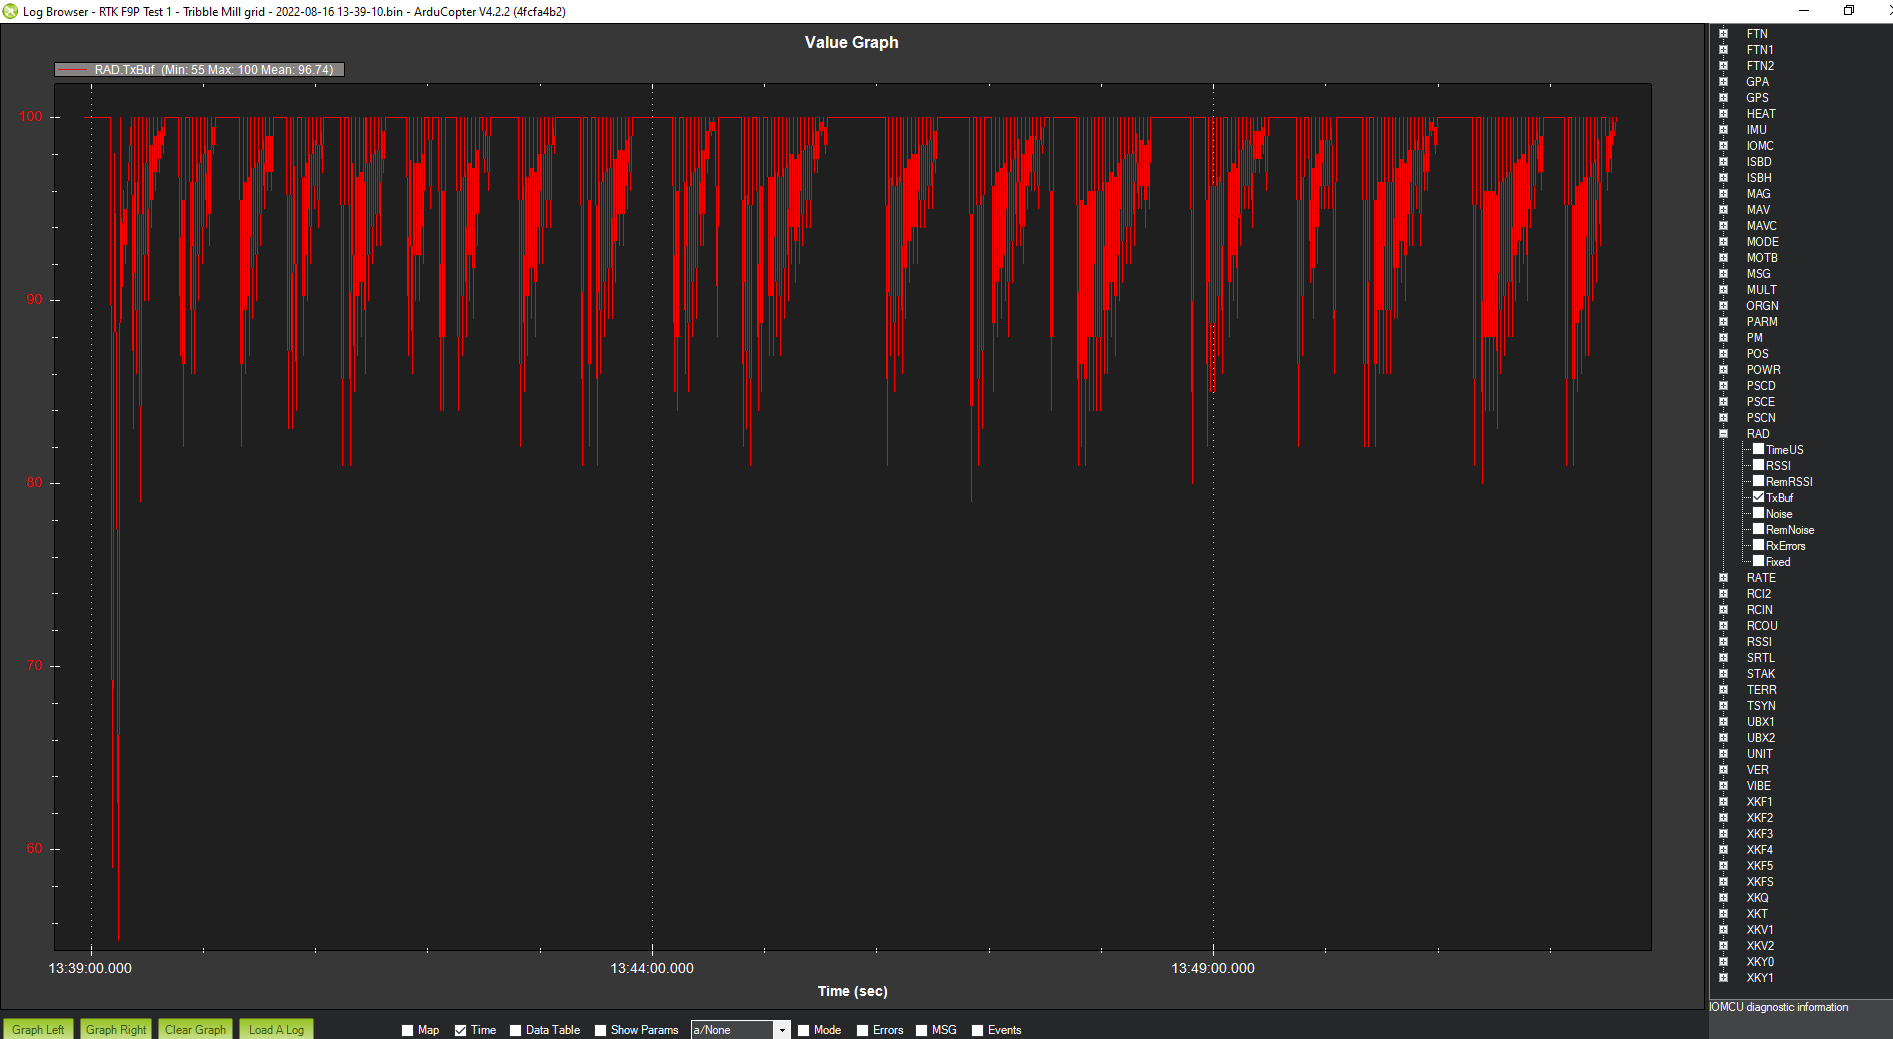
Task: Click the RAD.TxBuf legend entry
Action: pyautogui.click(x=199, y=70)
